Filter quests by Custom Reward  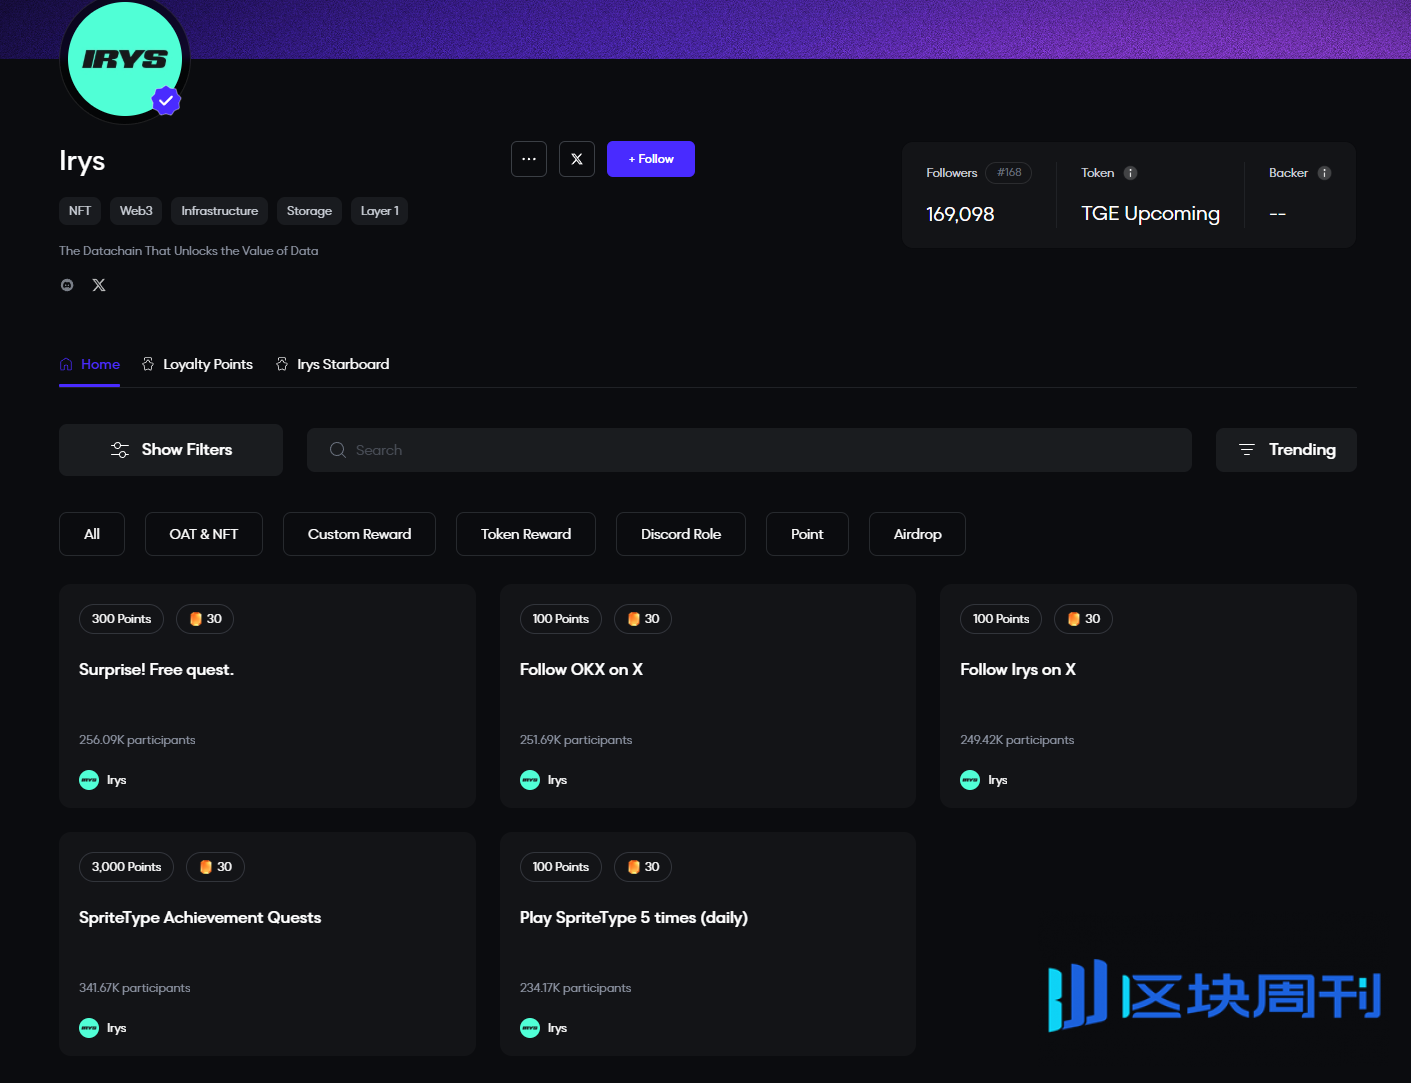pos(359,534)
